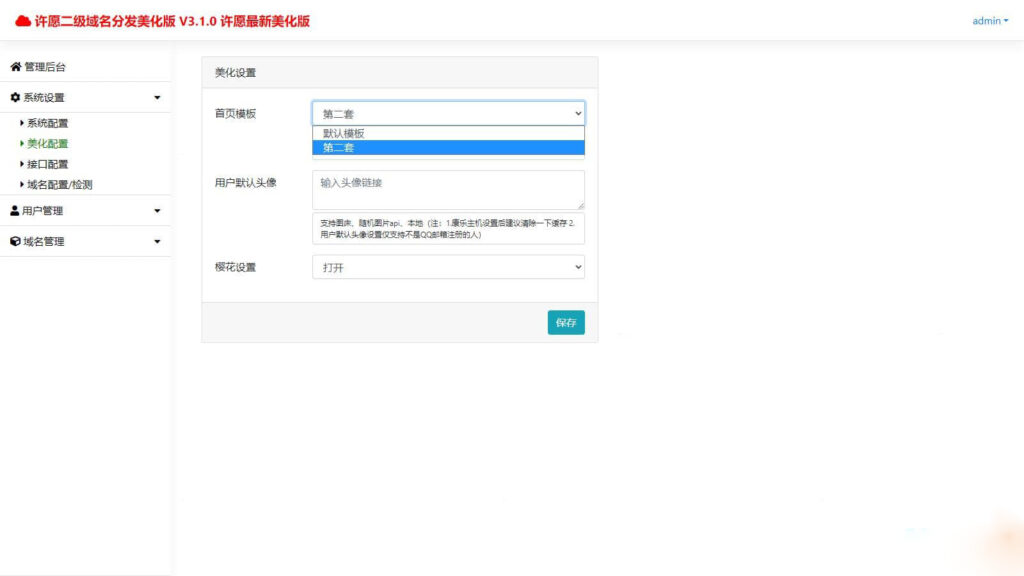Open the 樱花设置 dropdown
The width and height of the screenshot is (1024, 576).
point(446,267)
